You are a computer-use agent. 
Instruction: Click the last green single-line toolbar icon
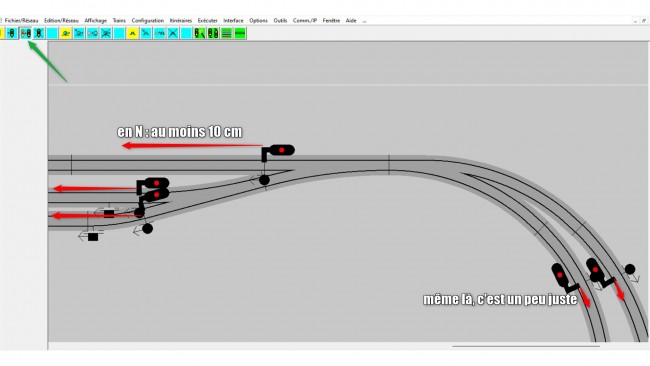point(240,33)
